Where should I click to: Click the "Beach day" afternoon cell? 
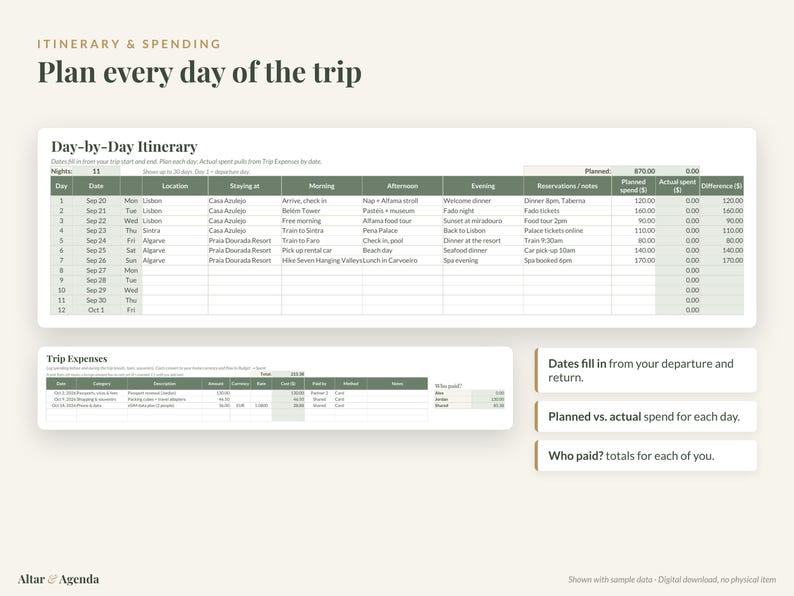(402, 250)
